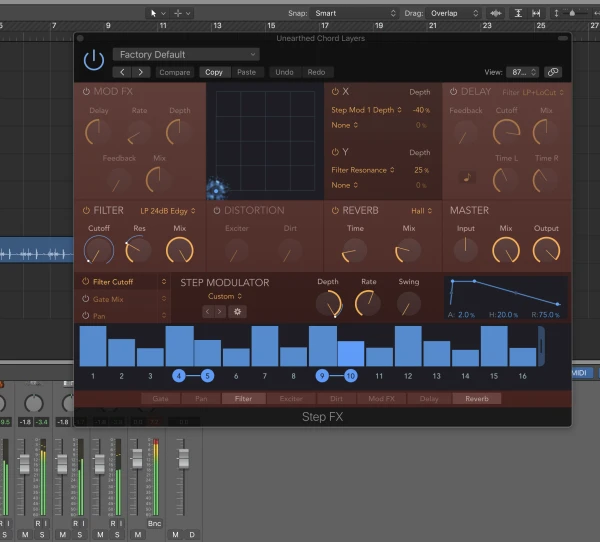The height and width of the screenshot is (542, 600).
Task: Toggle REVERB section power
Action: 335,211
